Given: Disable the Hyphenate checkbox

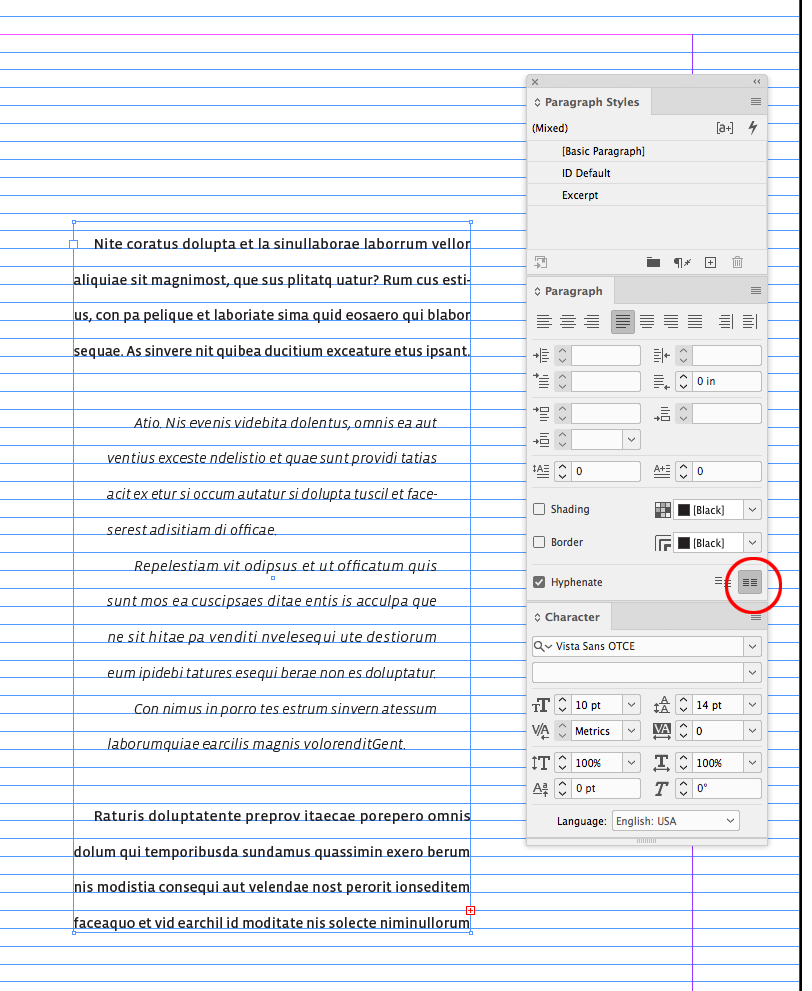Looking at the screenshot, I should [x=539, y=582].
